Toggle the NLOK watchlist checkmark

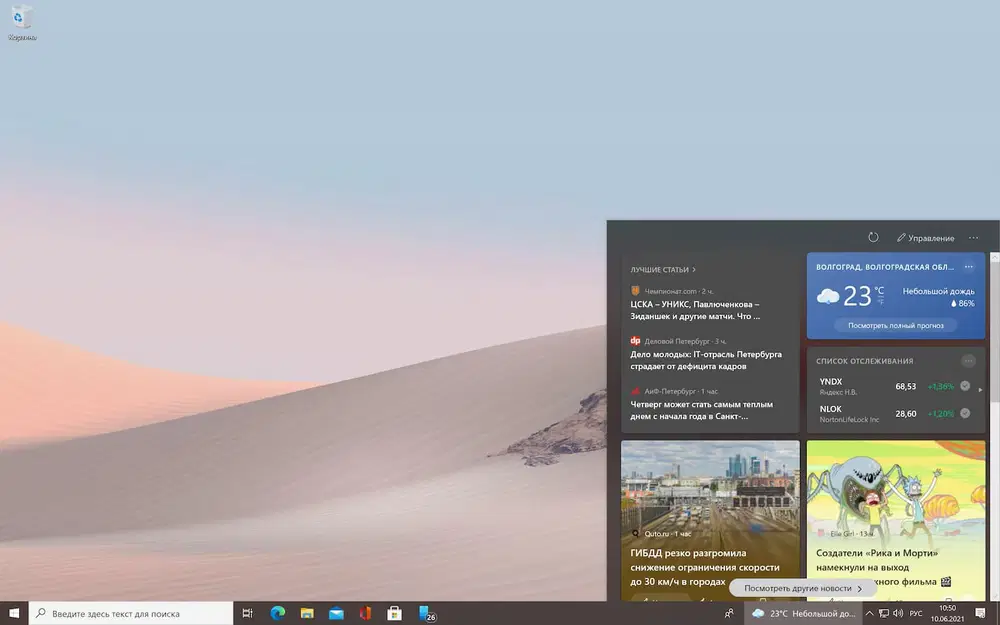point(965,413)
